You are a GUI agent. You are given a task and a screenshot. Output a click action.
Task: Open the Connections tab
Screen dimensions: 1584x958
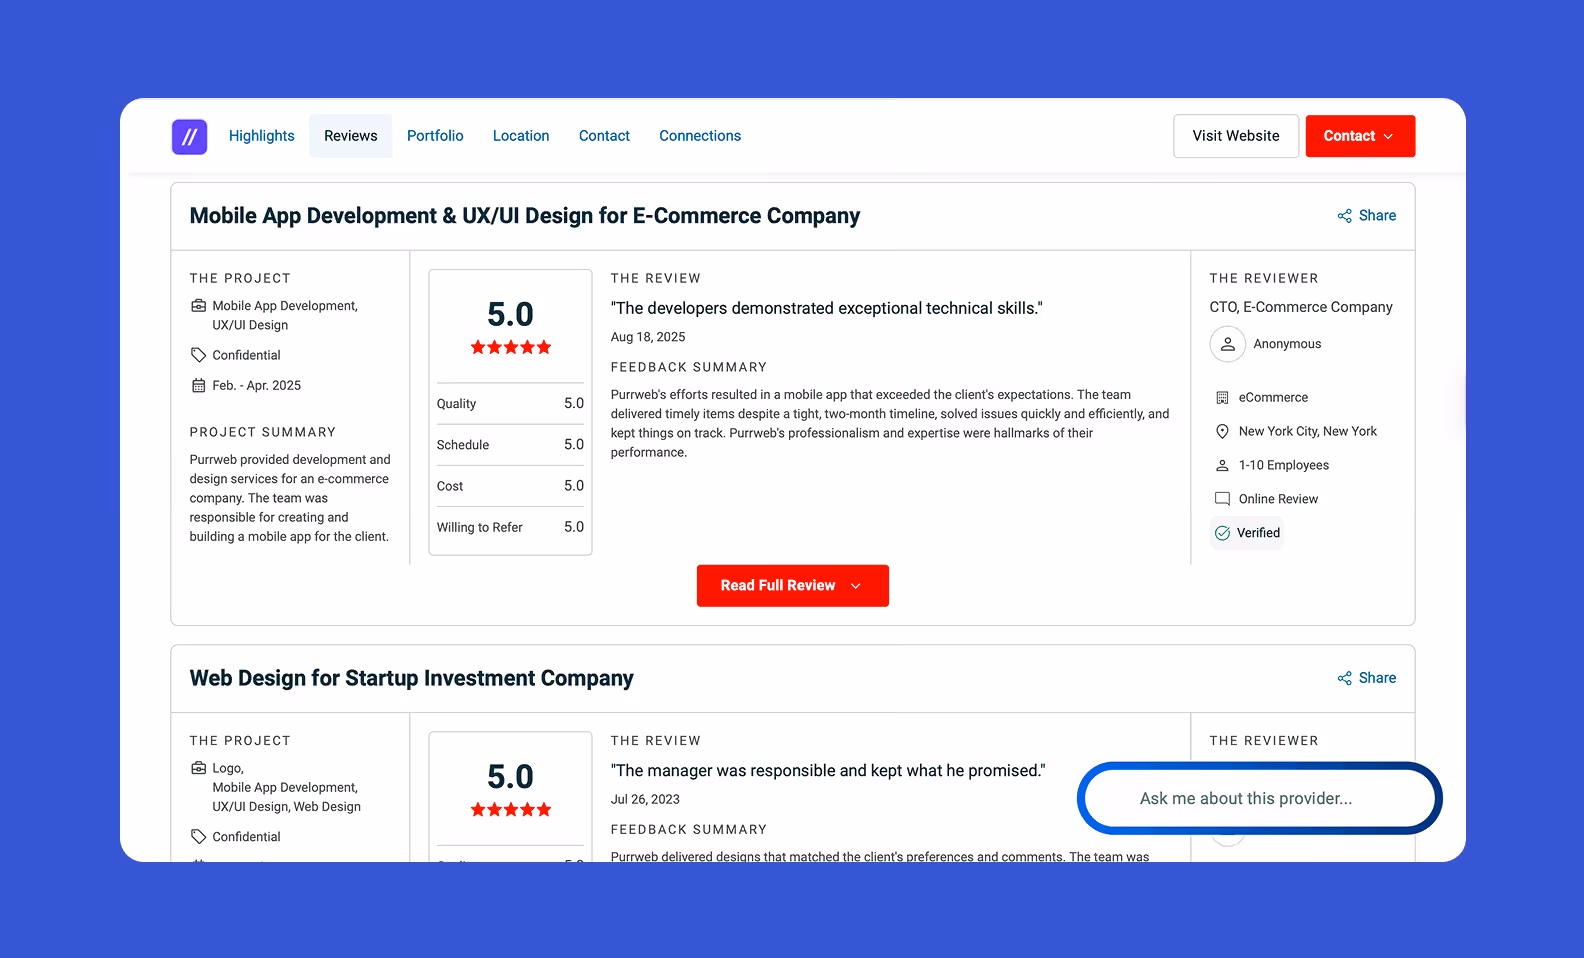tap(700, 136)
